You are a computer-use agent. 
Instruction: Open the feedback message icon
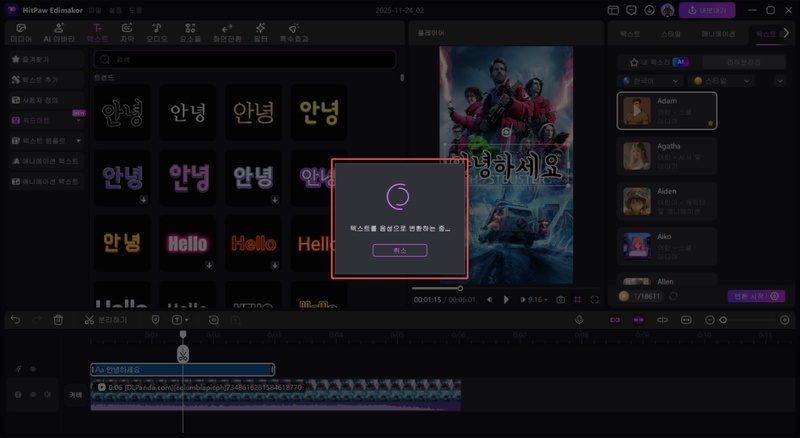pos(631,10)
